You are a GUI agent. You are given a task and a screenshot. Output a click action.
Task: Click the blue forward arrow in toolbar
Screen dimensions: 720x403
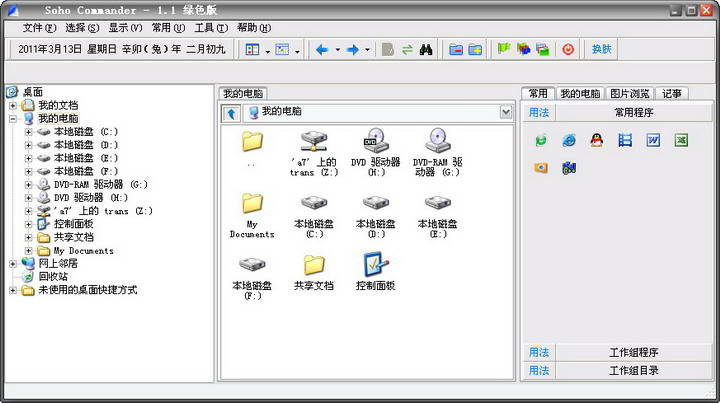[353, 50]
